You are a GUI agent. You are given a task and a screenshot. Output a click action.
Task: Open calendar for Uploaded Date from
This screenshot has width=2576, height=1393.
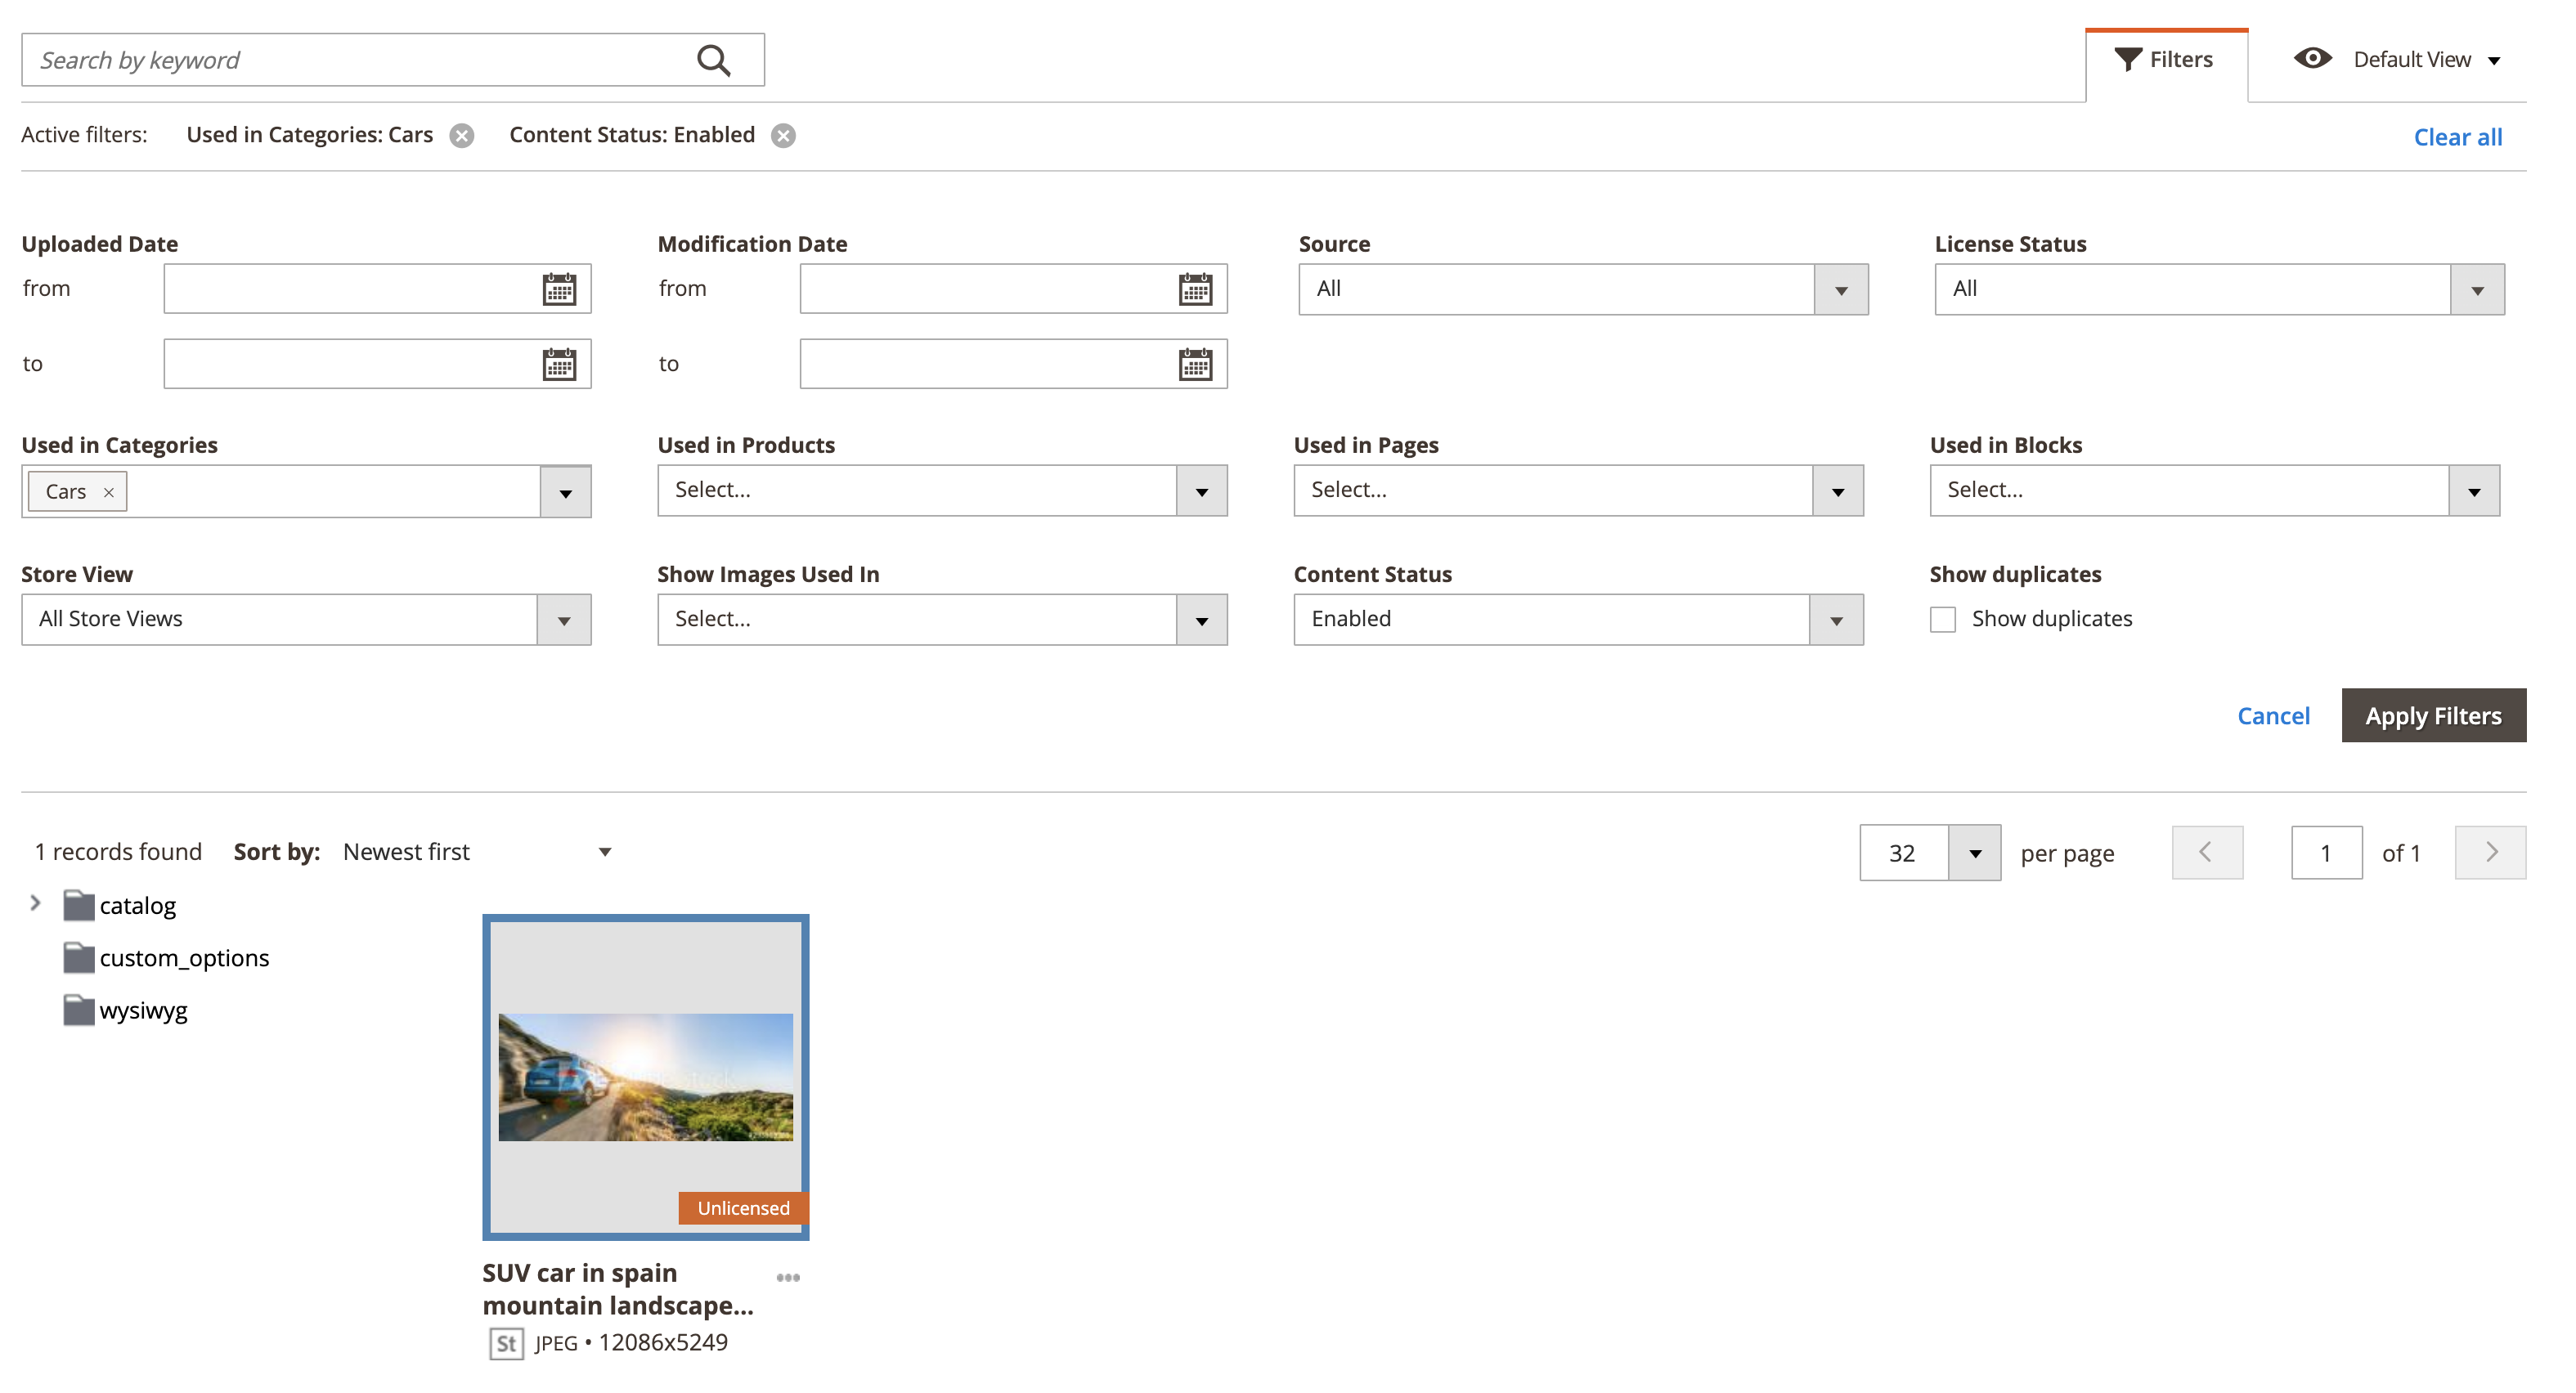point(559,289)
